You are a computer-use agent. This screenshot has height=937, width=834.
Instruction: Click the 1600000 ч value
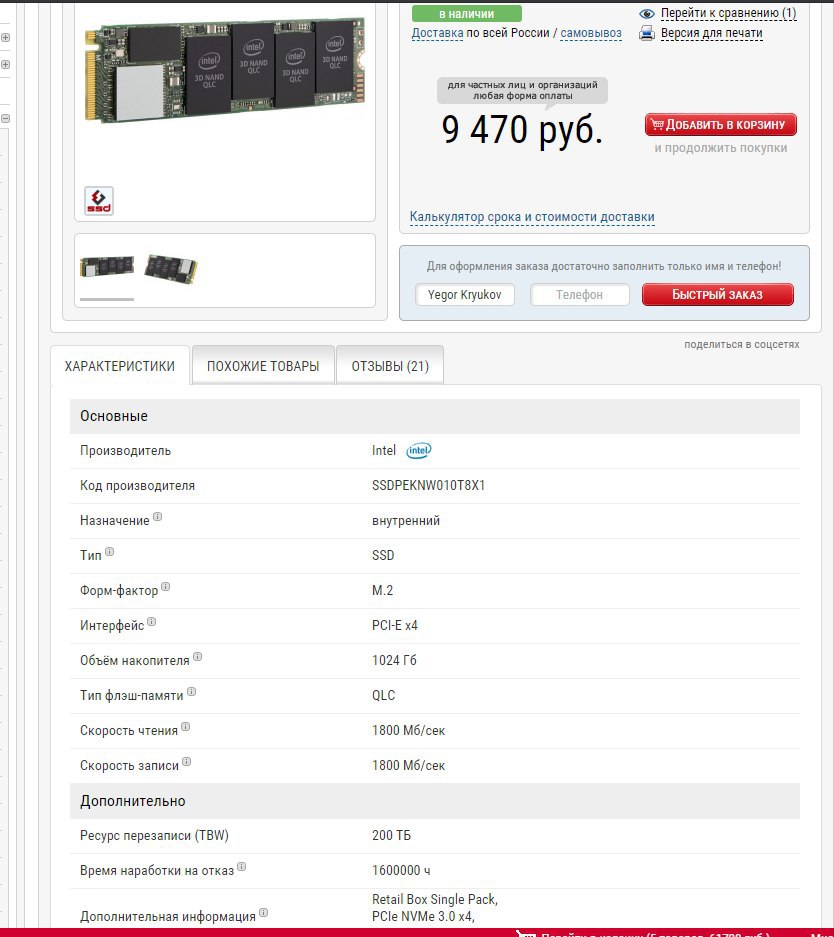coord(401,870)
